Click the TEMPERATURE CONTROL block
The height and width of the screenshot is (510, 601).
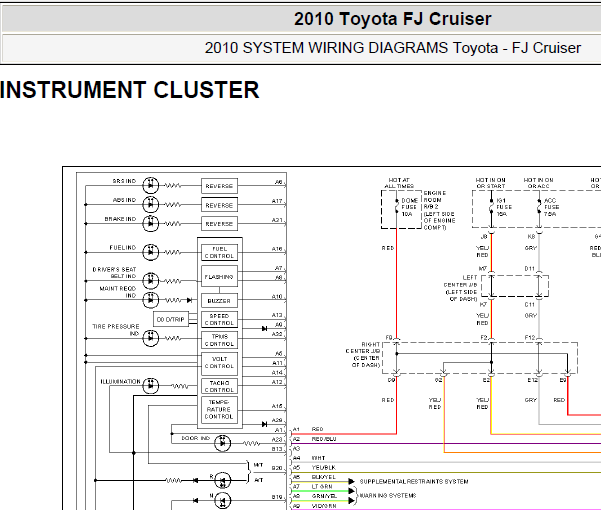click(x=219, y=410)
